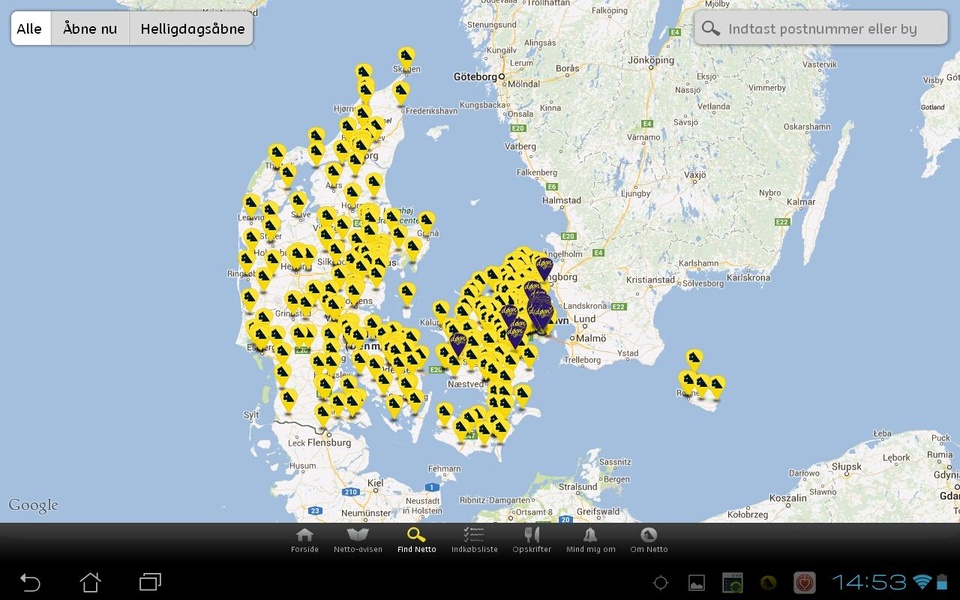960x600 pixels.
Task: Tap the Android home button
Action: click(x=91, y=582)
